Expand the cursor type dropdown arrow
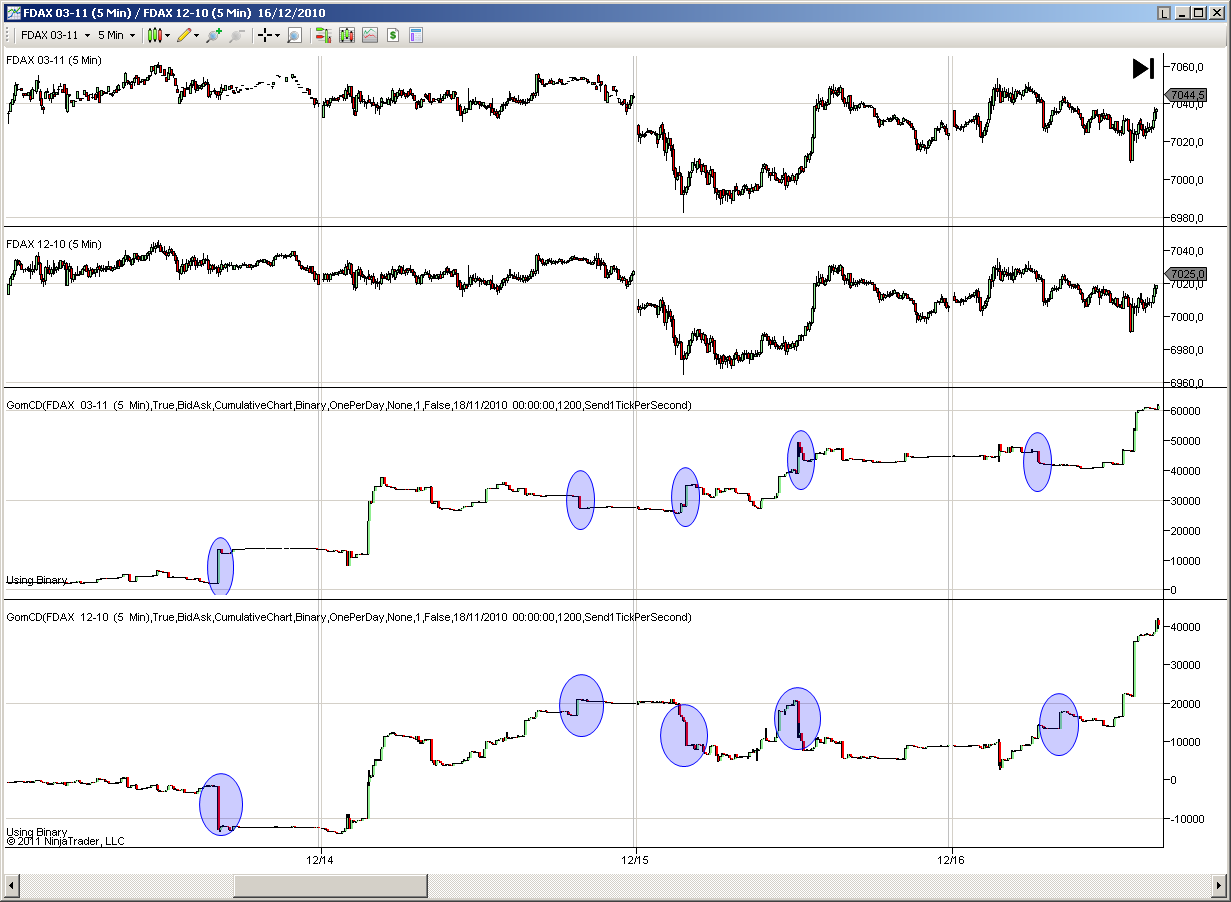The height and width of the screenshot is (902, 1231). tap(278, 35)
